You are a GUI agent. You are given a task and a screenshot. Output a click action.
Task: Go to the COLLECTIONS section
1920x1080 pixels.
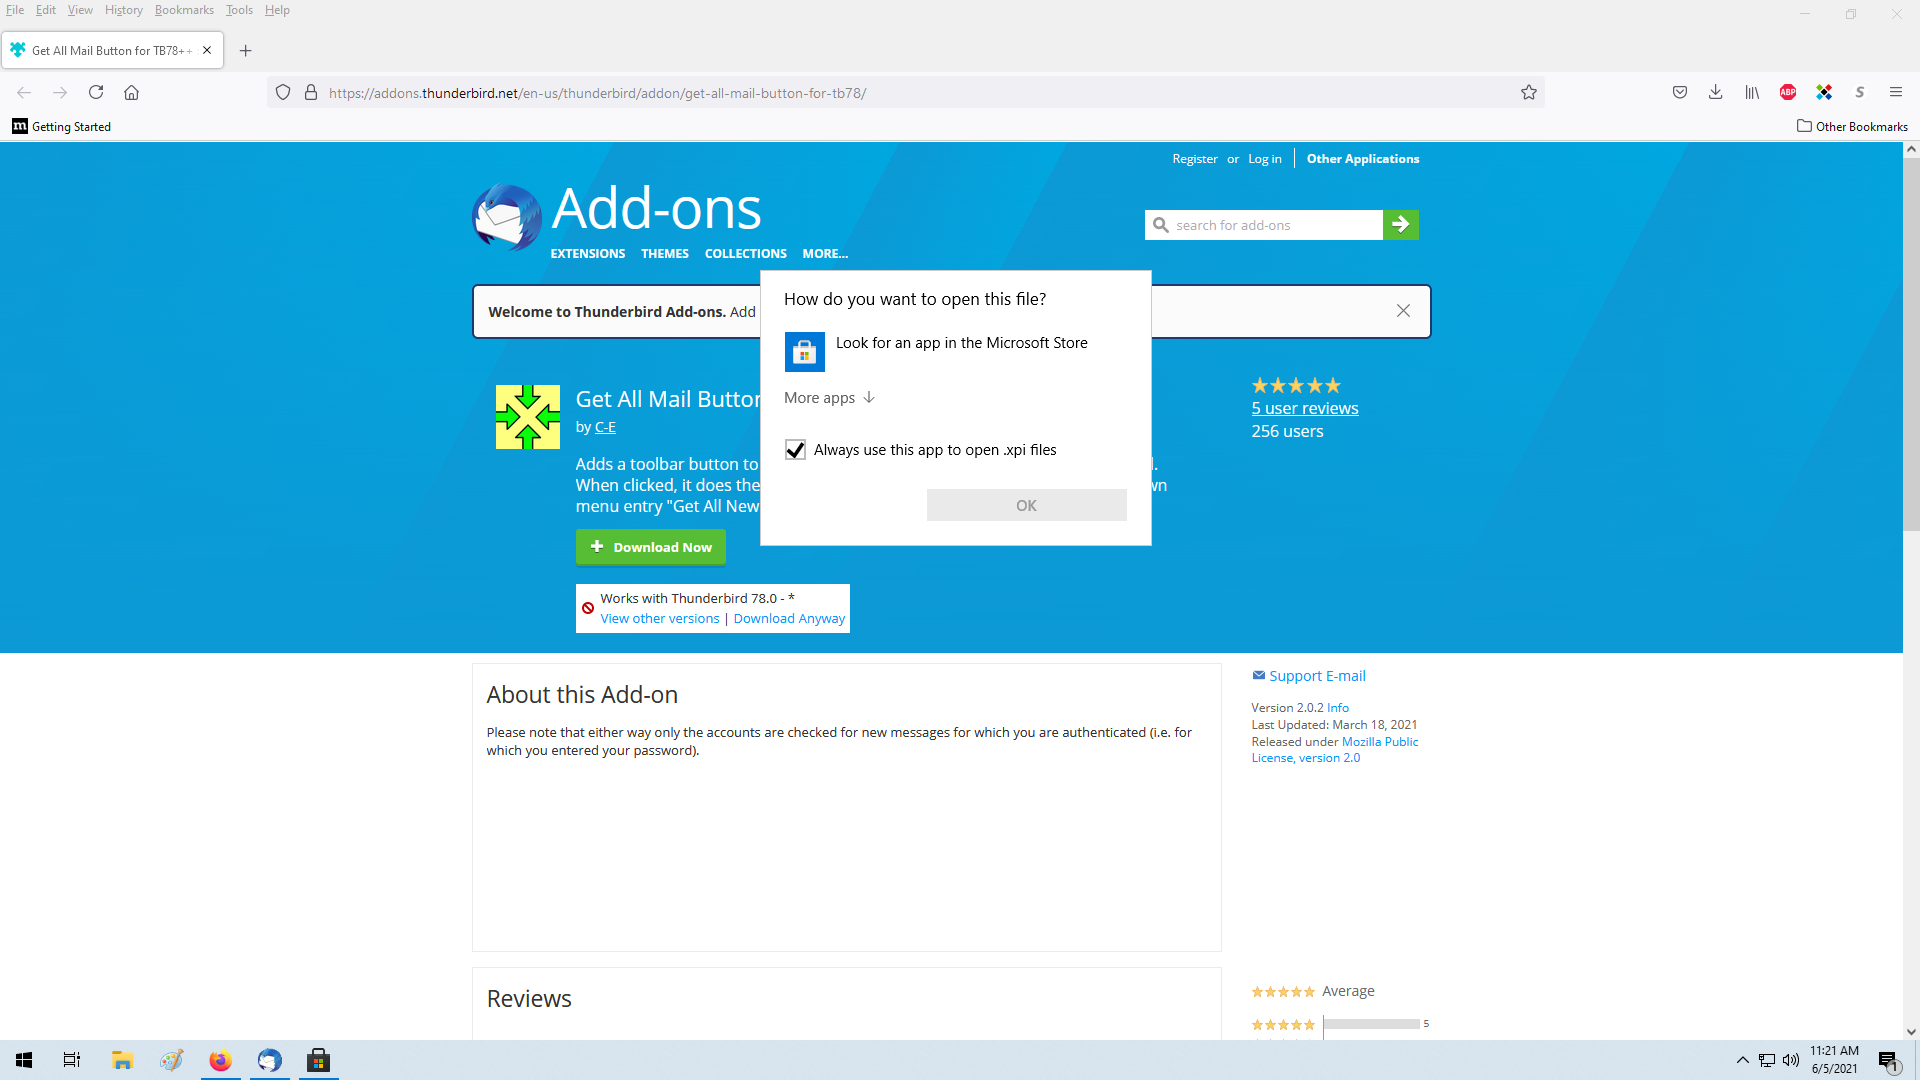746,254
